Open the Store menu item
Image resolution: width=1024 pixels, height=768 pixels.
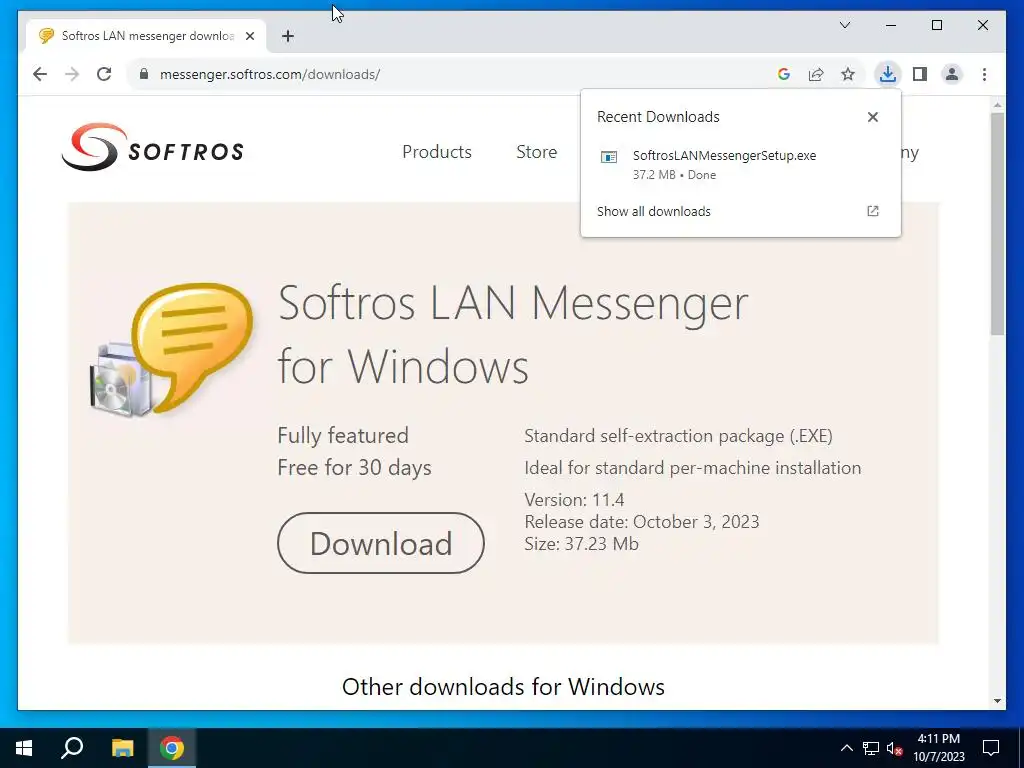click(537, 152)
